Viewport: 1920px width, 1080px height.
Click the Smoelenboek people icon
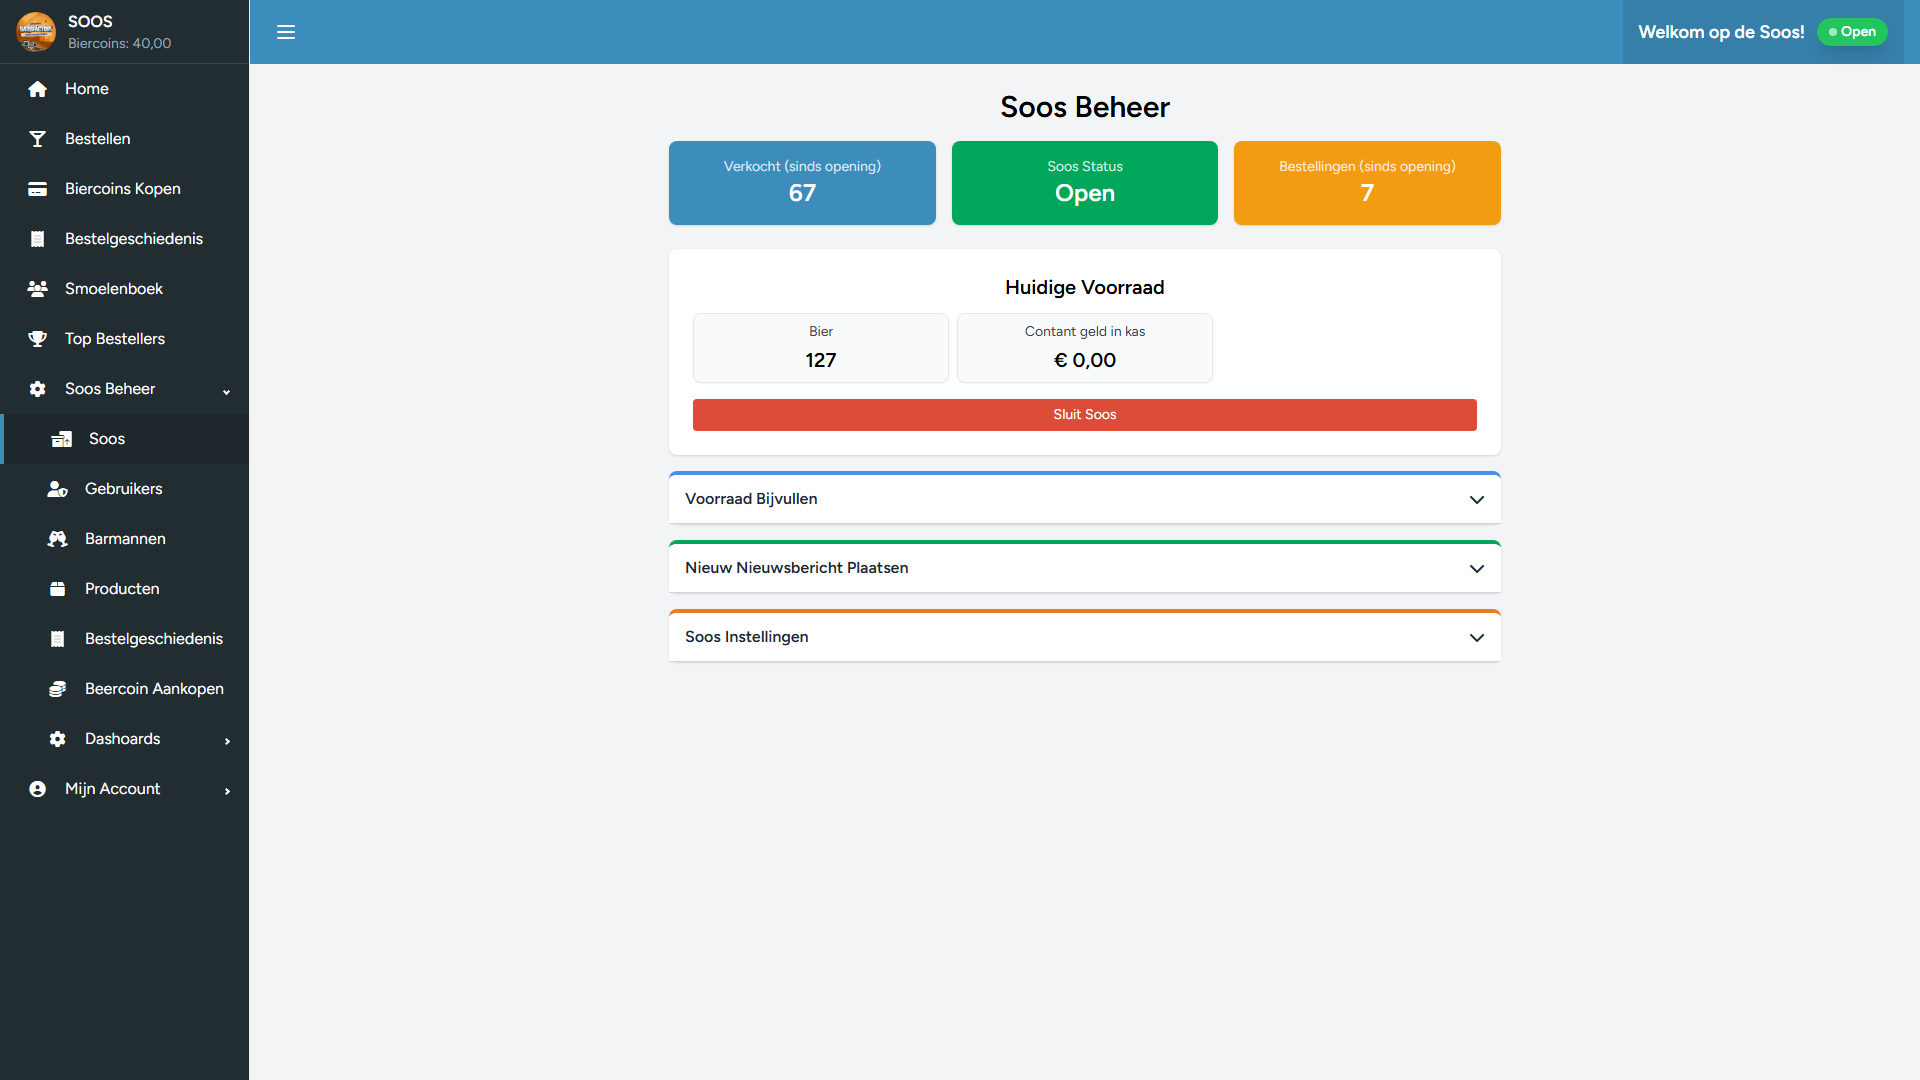[x=38, y=289]
